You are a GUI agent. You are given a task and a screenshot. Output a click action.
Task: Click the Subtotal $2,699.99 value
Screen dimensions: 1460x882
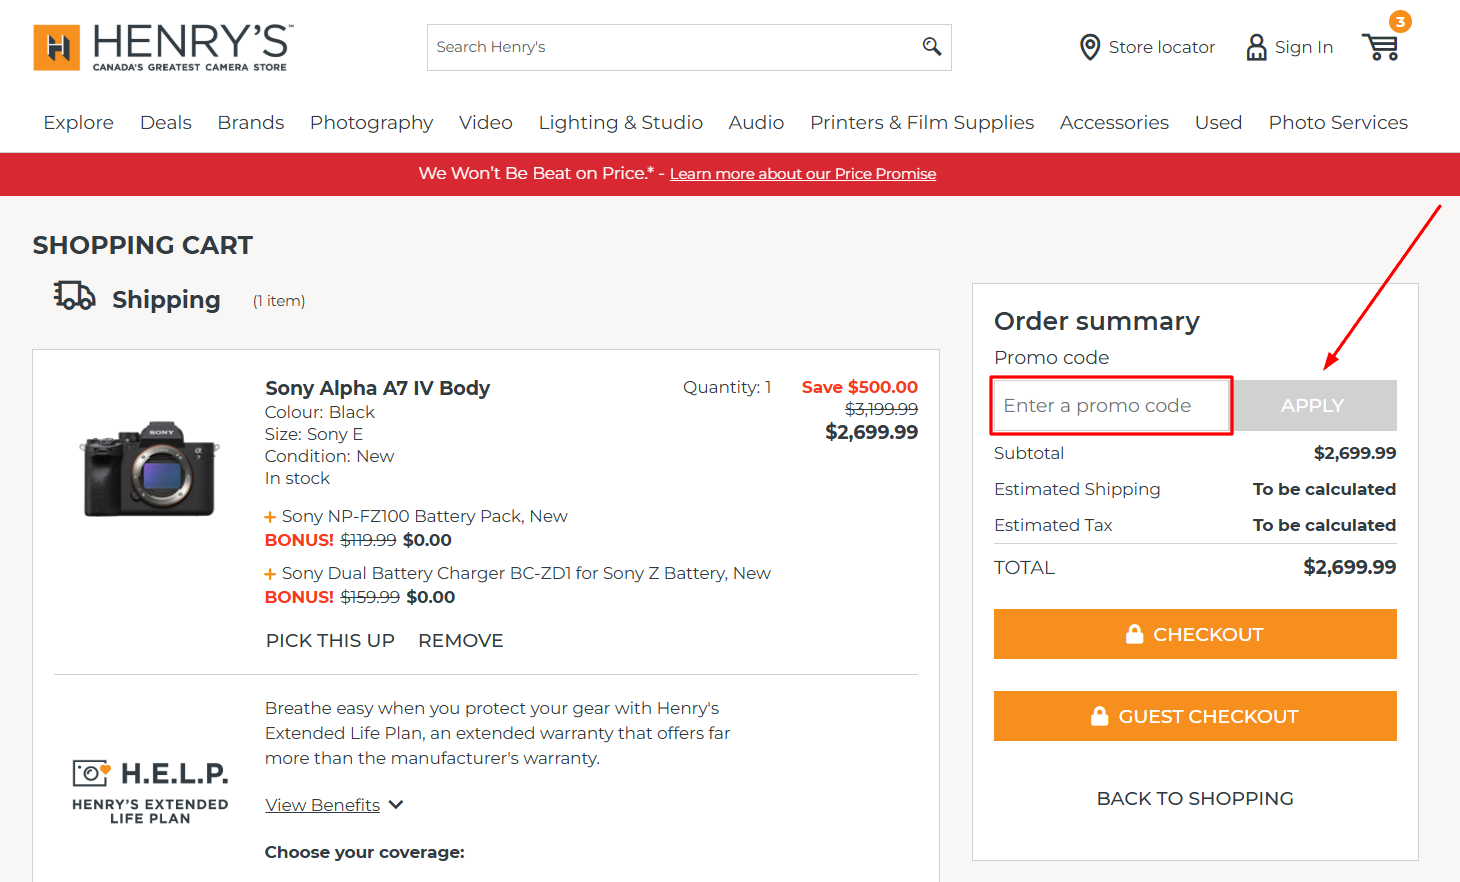(1354, 453)
